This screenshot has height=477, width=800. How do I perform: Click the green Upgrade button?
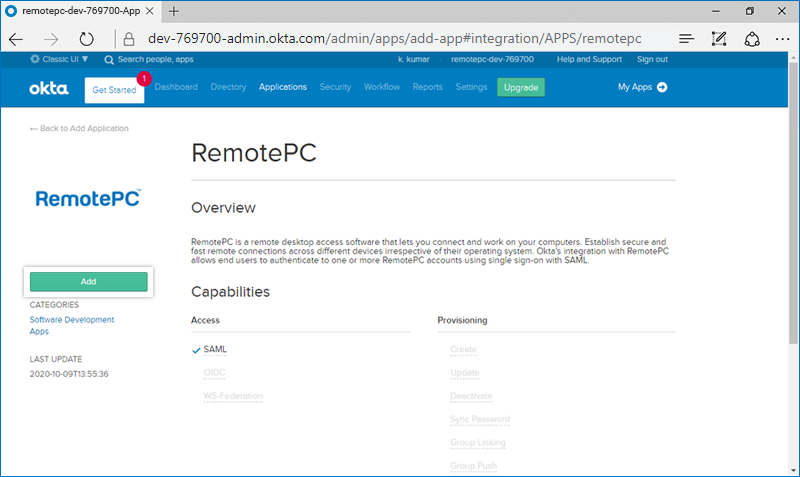click(521, 87)
